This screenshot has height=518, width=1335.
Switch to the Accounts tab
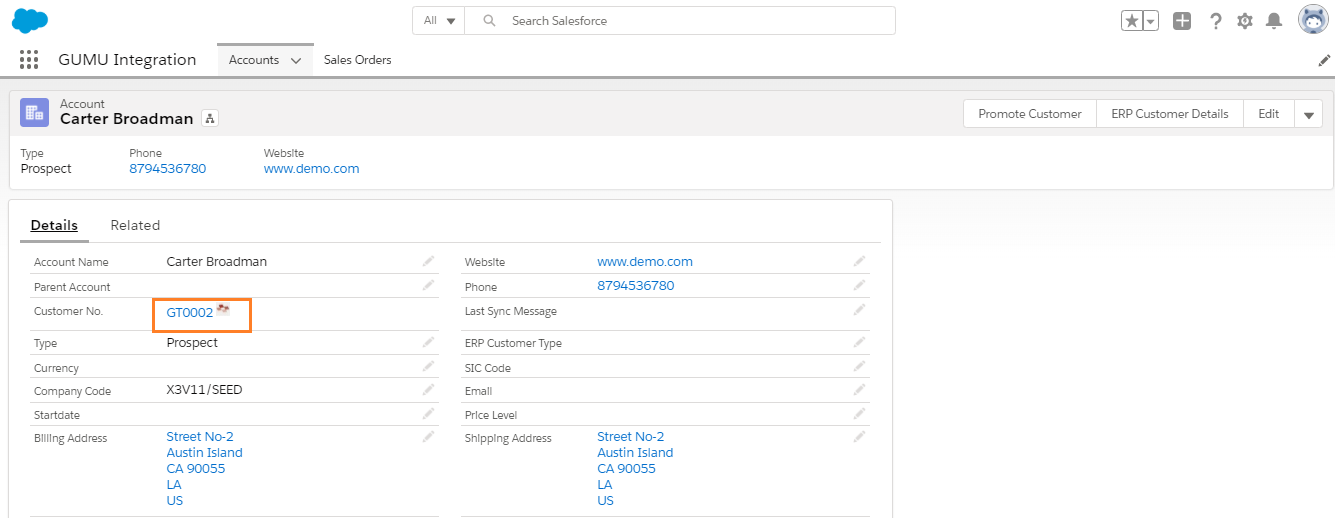coord(254,60)
